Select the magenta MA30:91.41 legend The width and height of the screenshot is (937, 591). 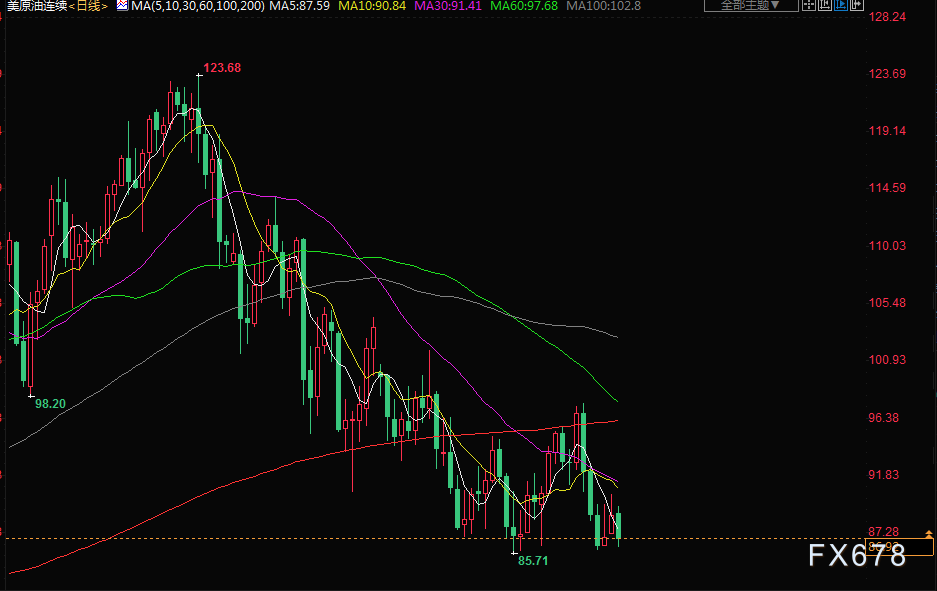(x=447, y=6)
